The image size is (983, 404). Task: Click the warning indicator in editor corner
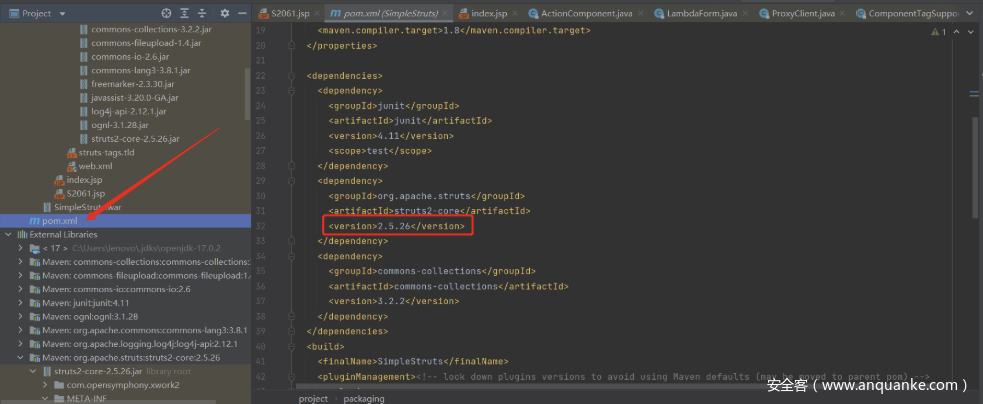tap(937, 32)
